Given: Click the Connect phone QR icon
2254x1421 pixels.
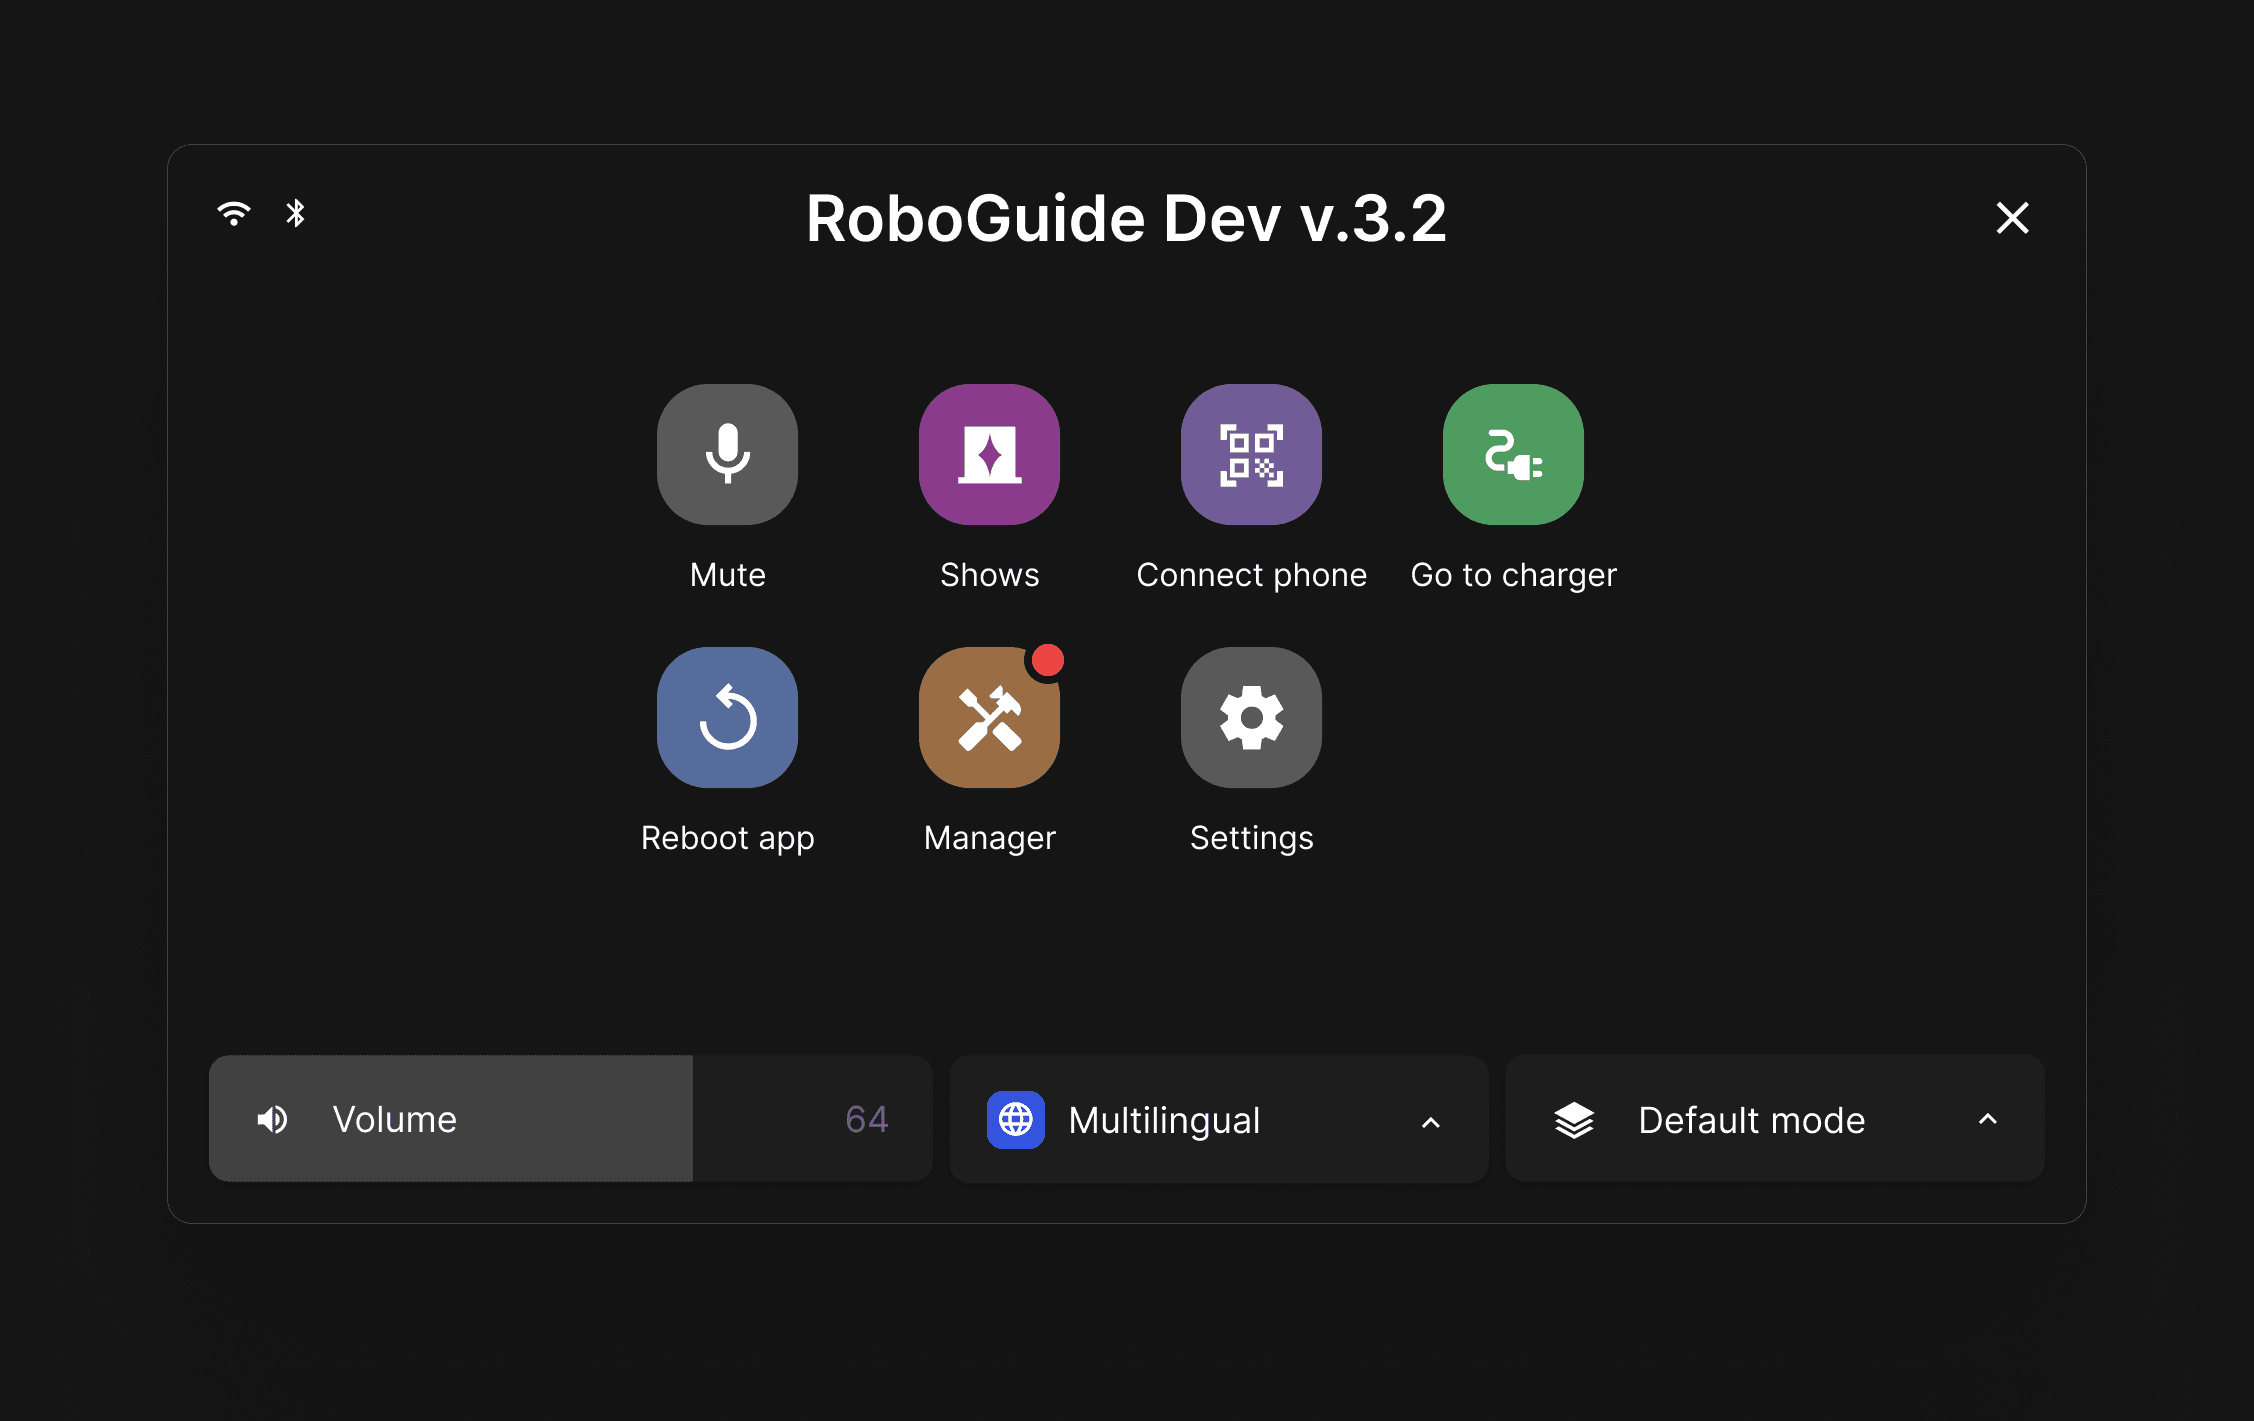Looking at the screenshot, I should click(x=1251, y=454).
